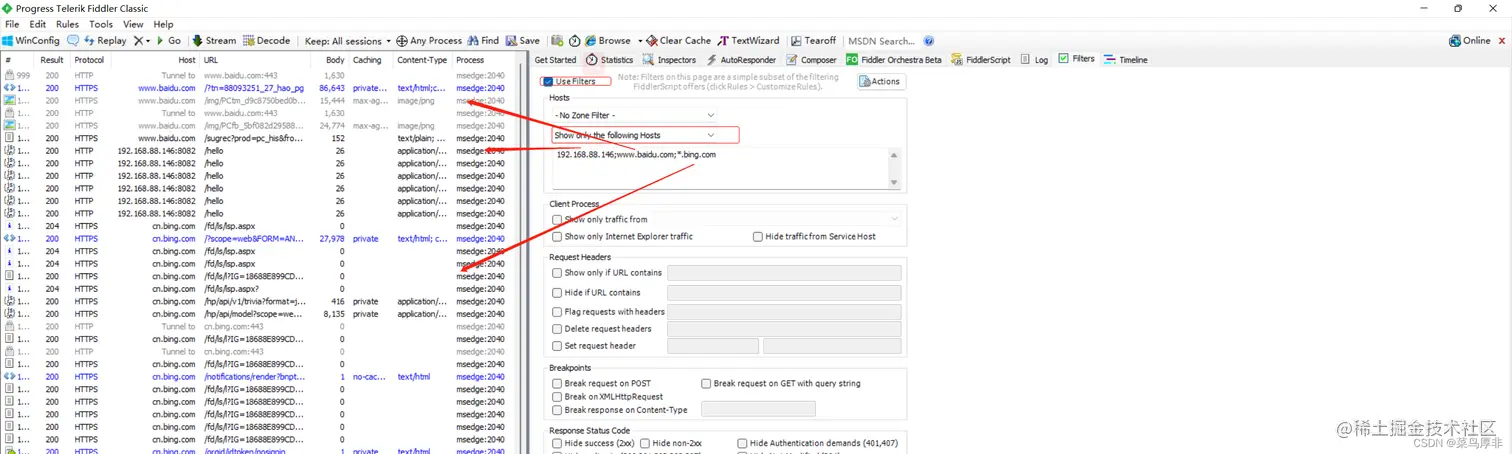Check Hide success (2xx)
The height and width of the screenshot is (454, 1512).
point(557,443)
